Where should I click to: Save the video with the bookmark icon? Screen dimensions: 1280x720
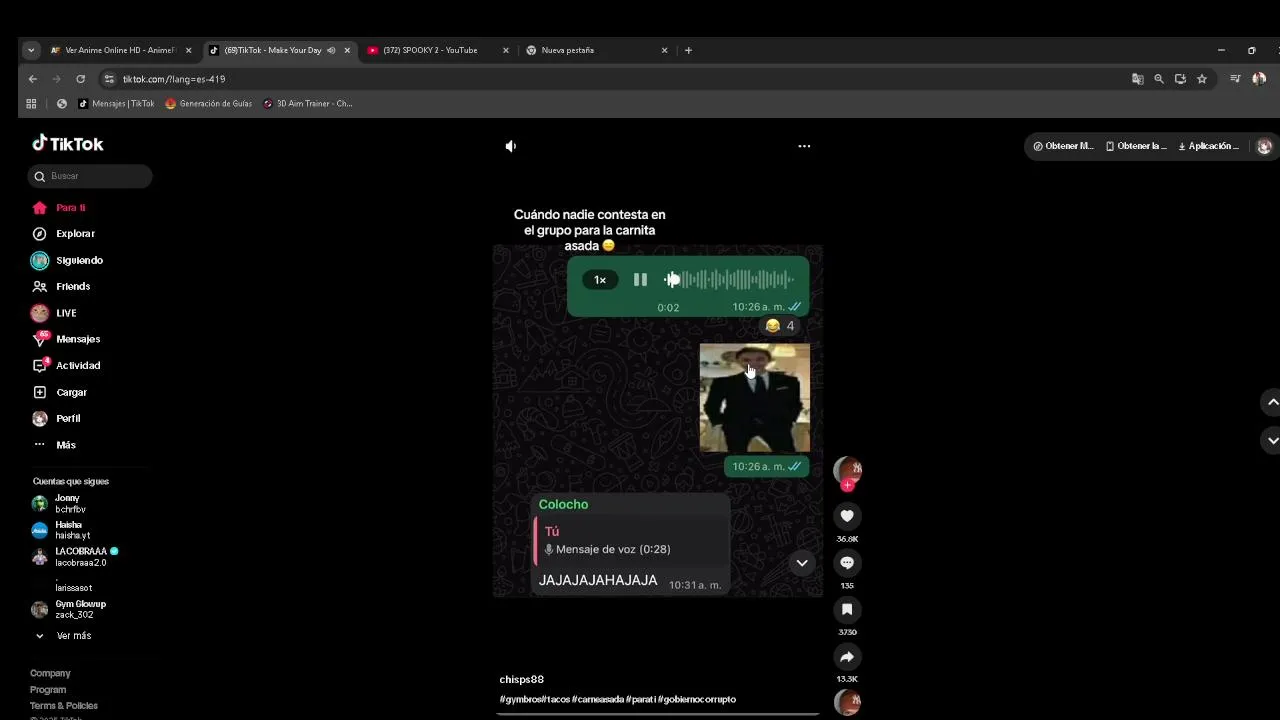[847, 609]
